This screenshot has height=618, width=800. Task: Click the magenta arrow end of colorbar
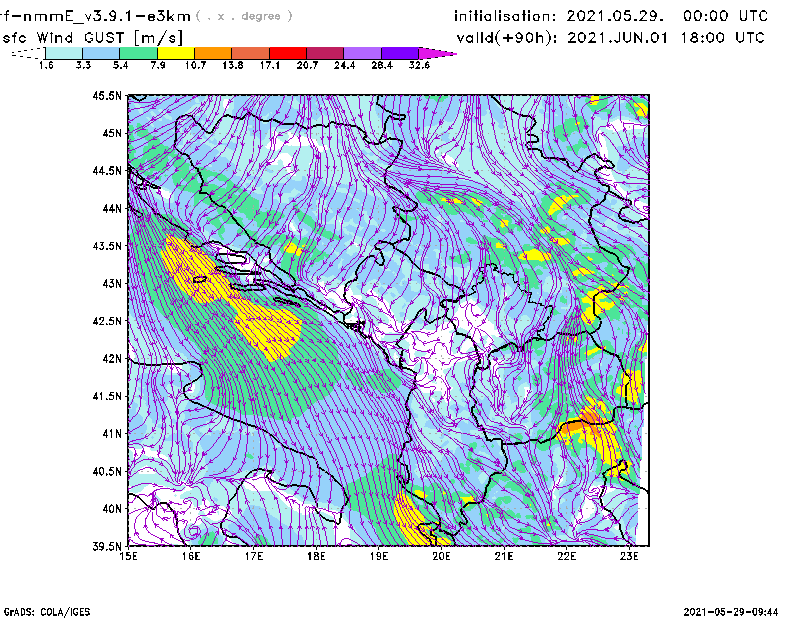click(437, 53)
